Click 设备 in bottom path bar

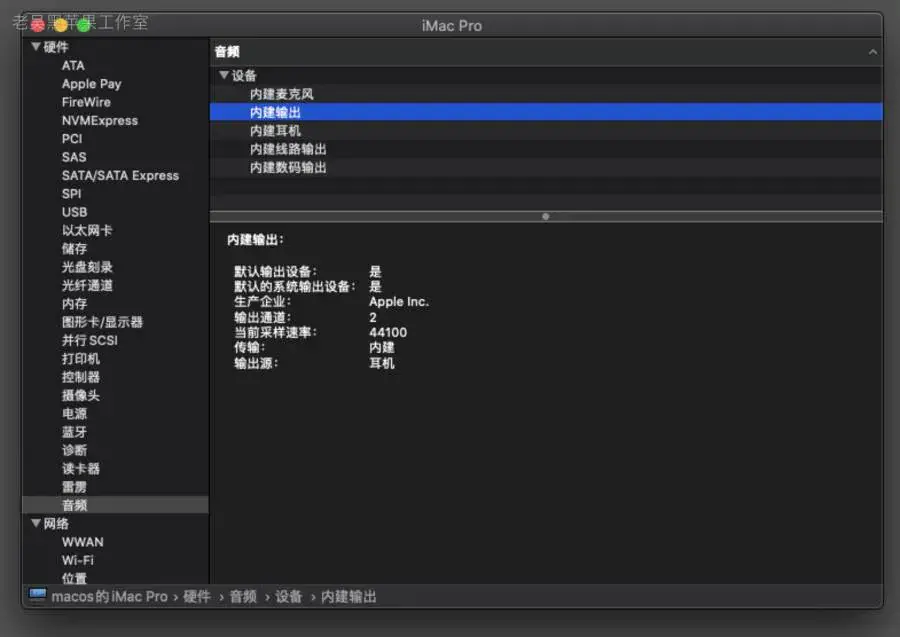point(288,596)
